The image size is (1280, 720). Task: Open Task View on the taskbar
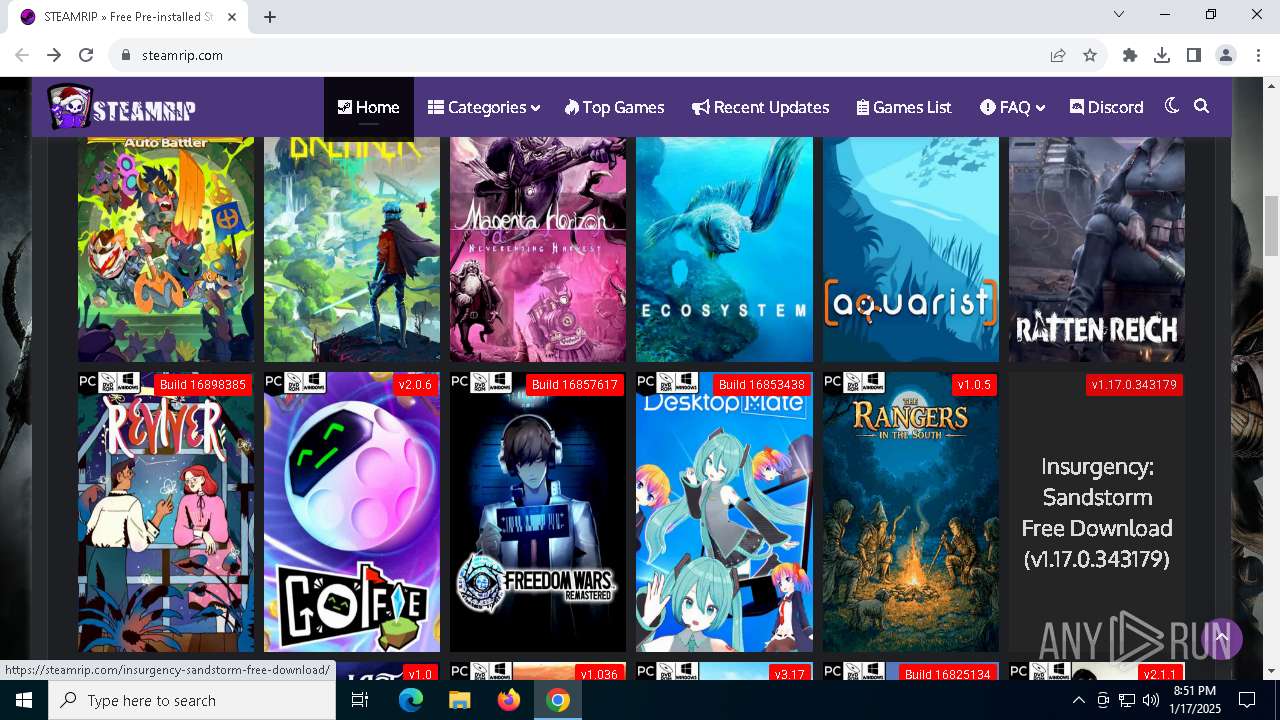pyautogui.click(x=360, y=700)
